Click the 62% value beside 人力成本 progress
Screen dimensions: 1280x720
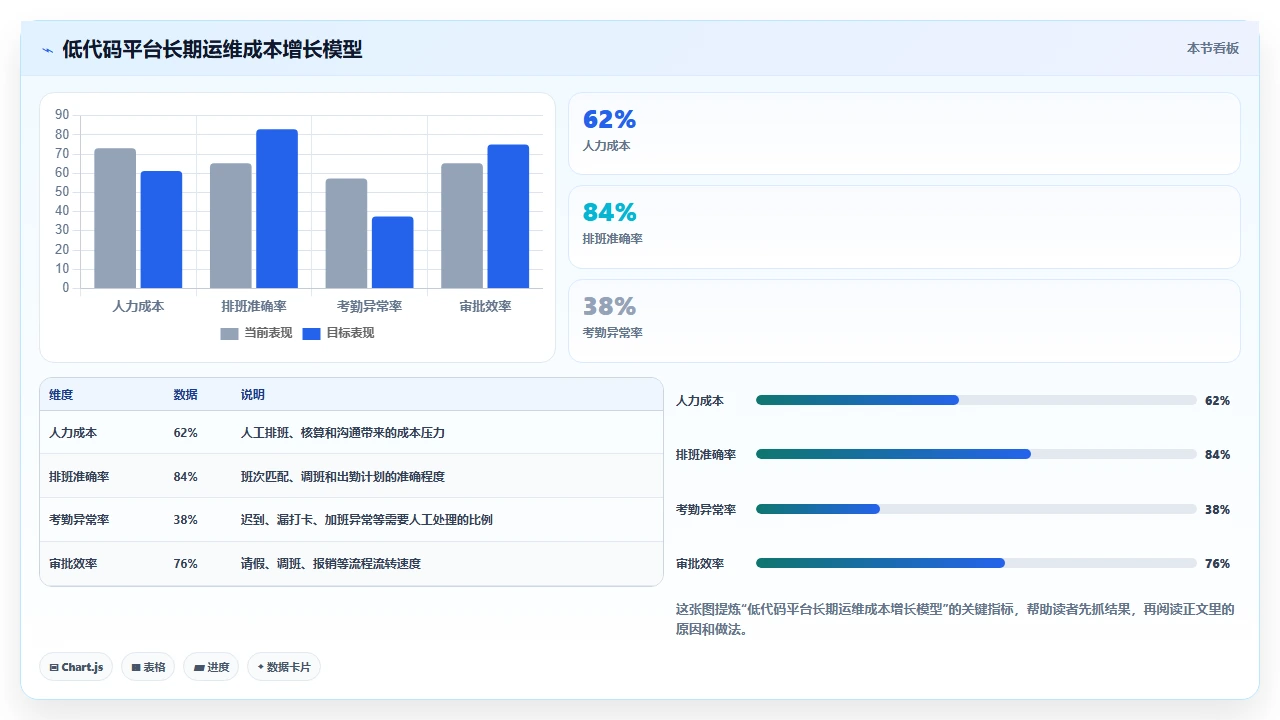(x=1217, y=400)
